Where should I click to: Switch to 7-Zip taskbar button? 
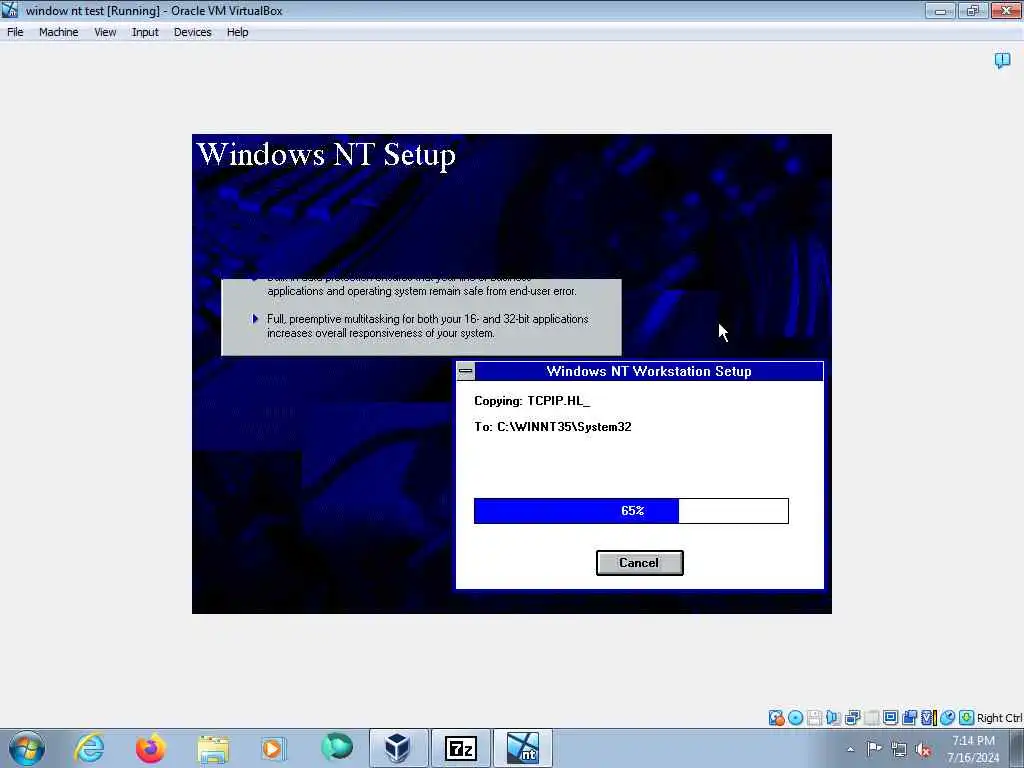coord(460,748)
